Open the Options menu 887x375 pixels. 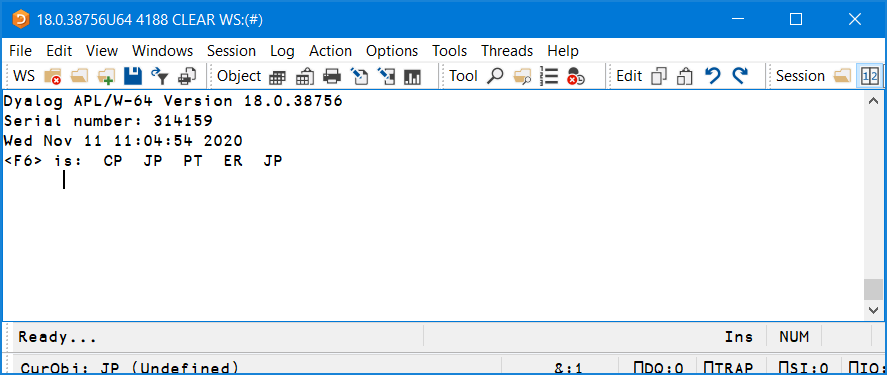point(392,51)
